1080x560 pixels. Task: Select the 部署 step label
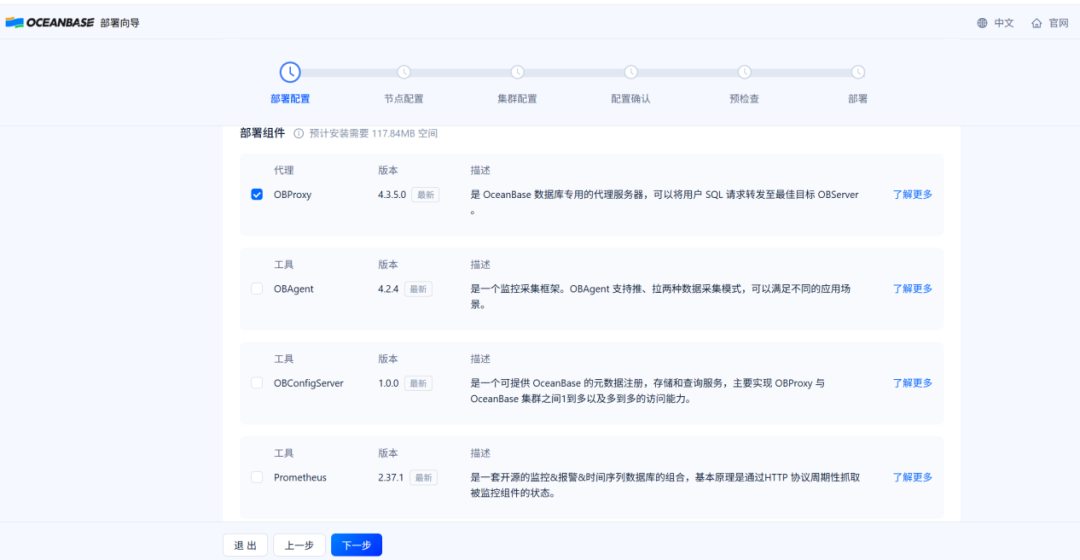(x=858, y=98)
